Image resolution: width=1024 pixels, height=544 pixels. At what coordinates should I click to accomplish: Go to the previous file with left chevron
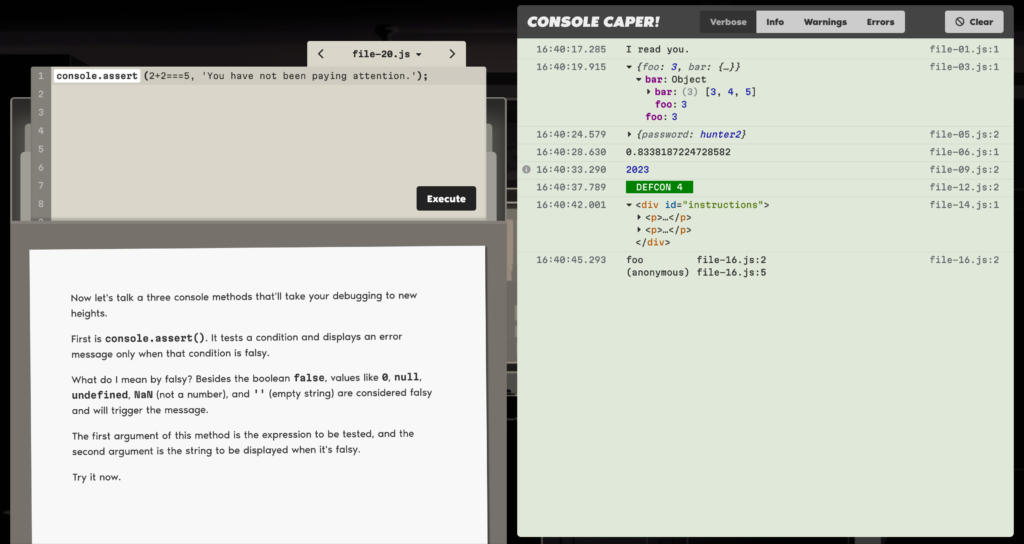tap(321, 54)
